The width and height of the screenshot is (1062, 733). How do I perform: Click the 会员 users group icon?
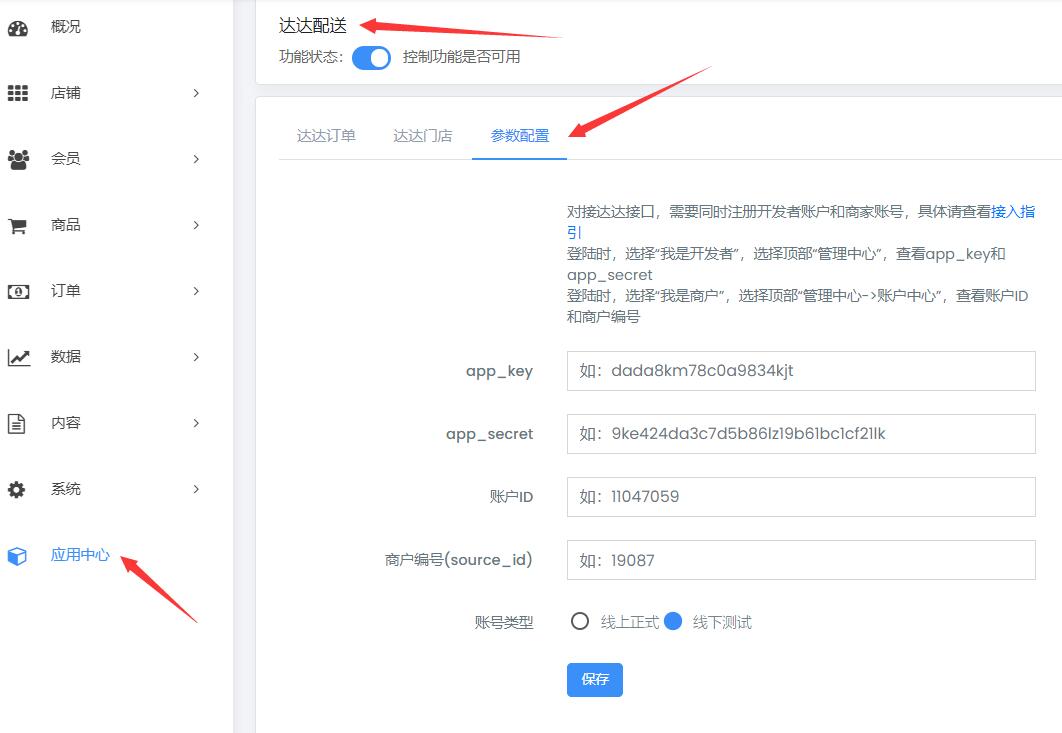[x=18, y=159]
